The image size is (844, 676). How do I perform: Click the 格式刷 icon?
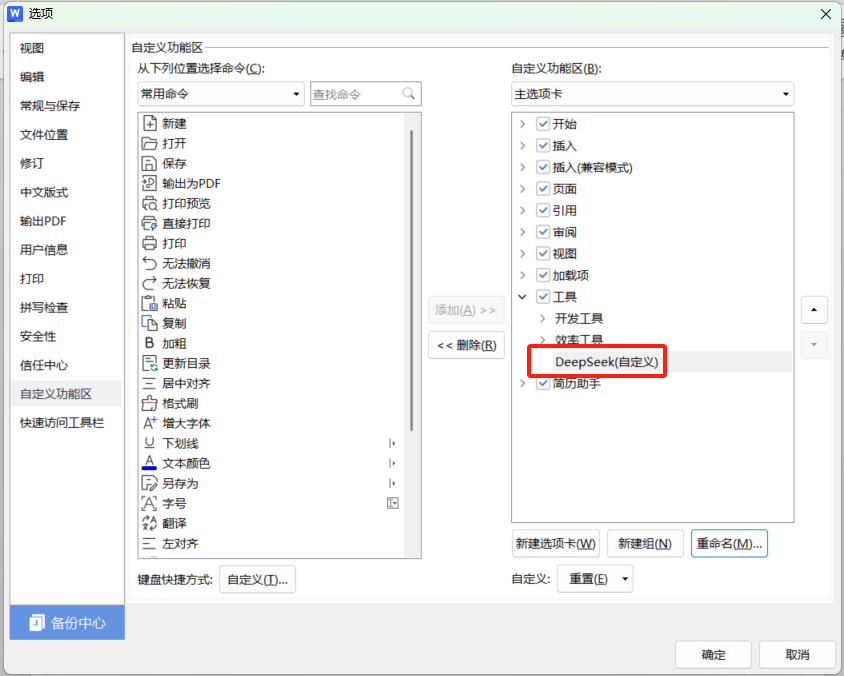tap(149, 403)
